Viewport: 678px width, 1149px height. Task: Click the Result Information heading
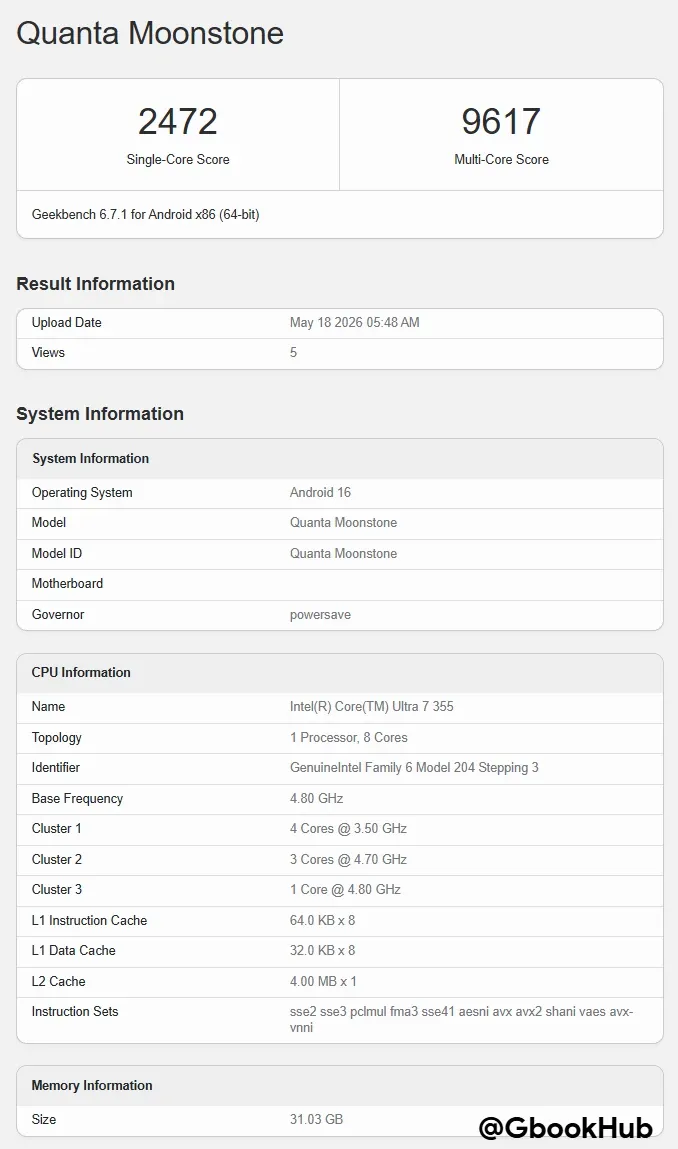95,284
